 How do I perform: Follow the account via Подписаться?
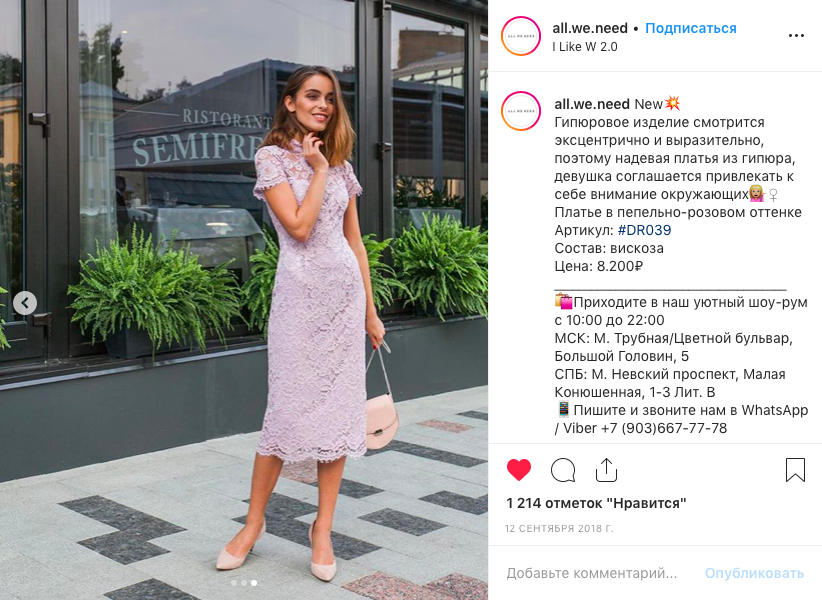tap(690, 28)
